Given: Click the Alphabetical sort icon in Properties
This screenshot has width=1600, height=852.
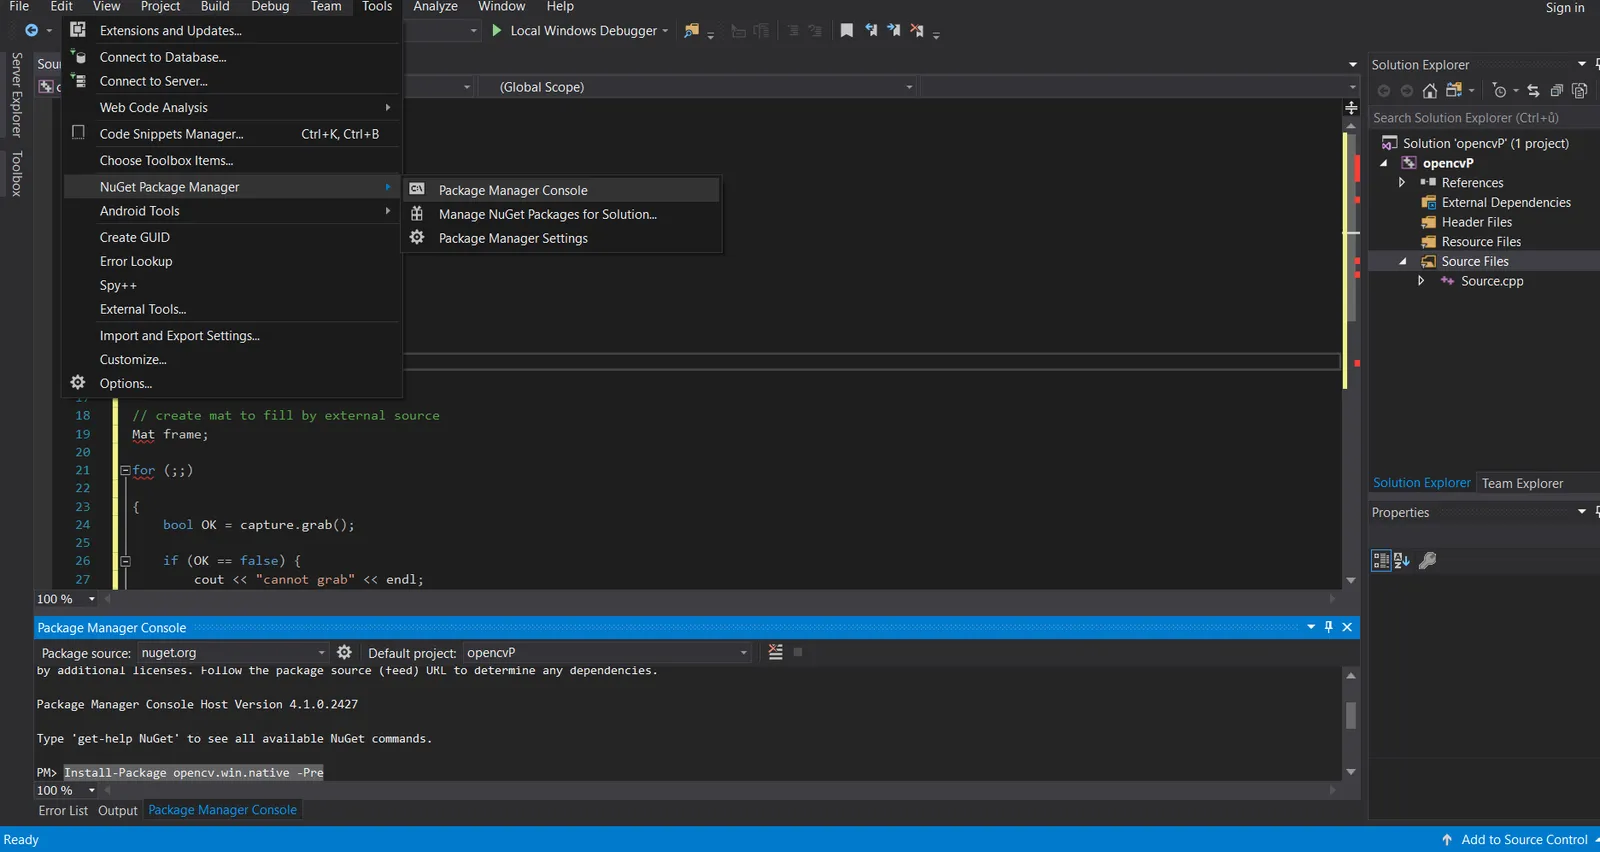Looking at the screenshot, I should [1402, 561].
